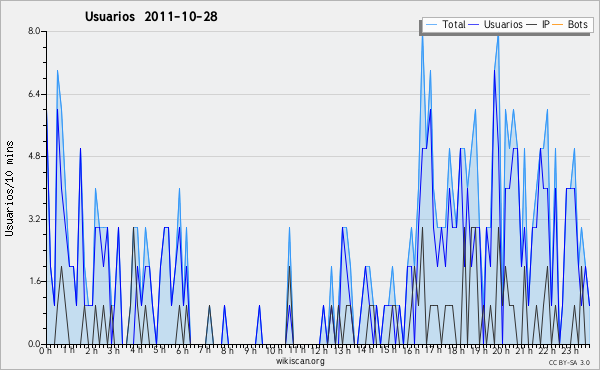Click the '8 h' x-axis label
This screenshot has height=370, width=600.
pos(227,350)
